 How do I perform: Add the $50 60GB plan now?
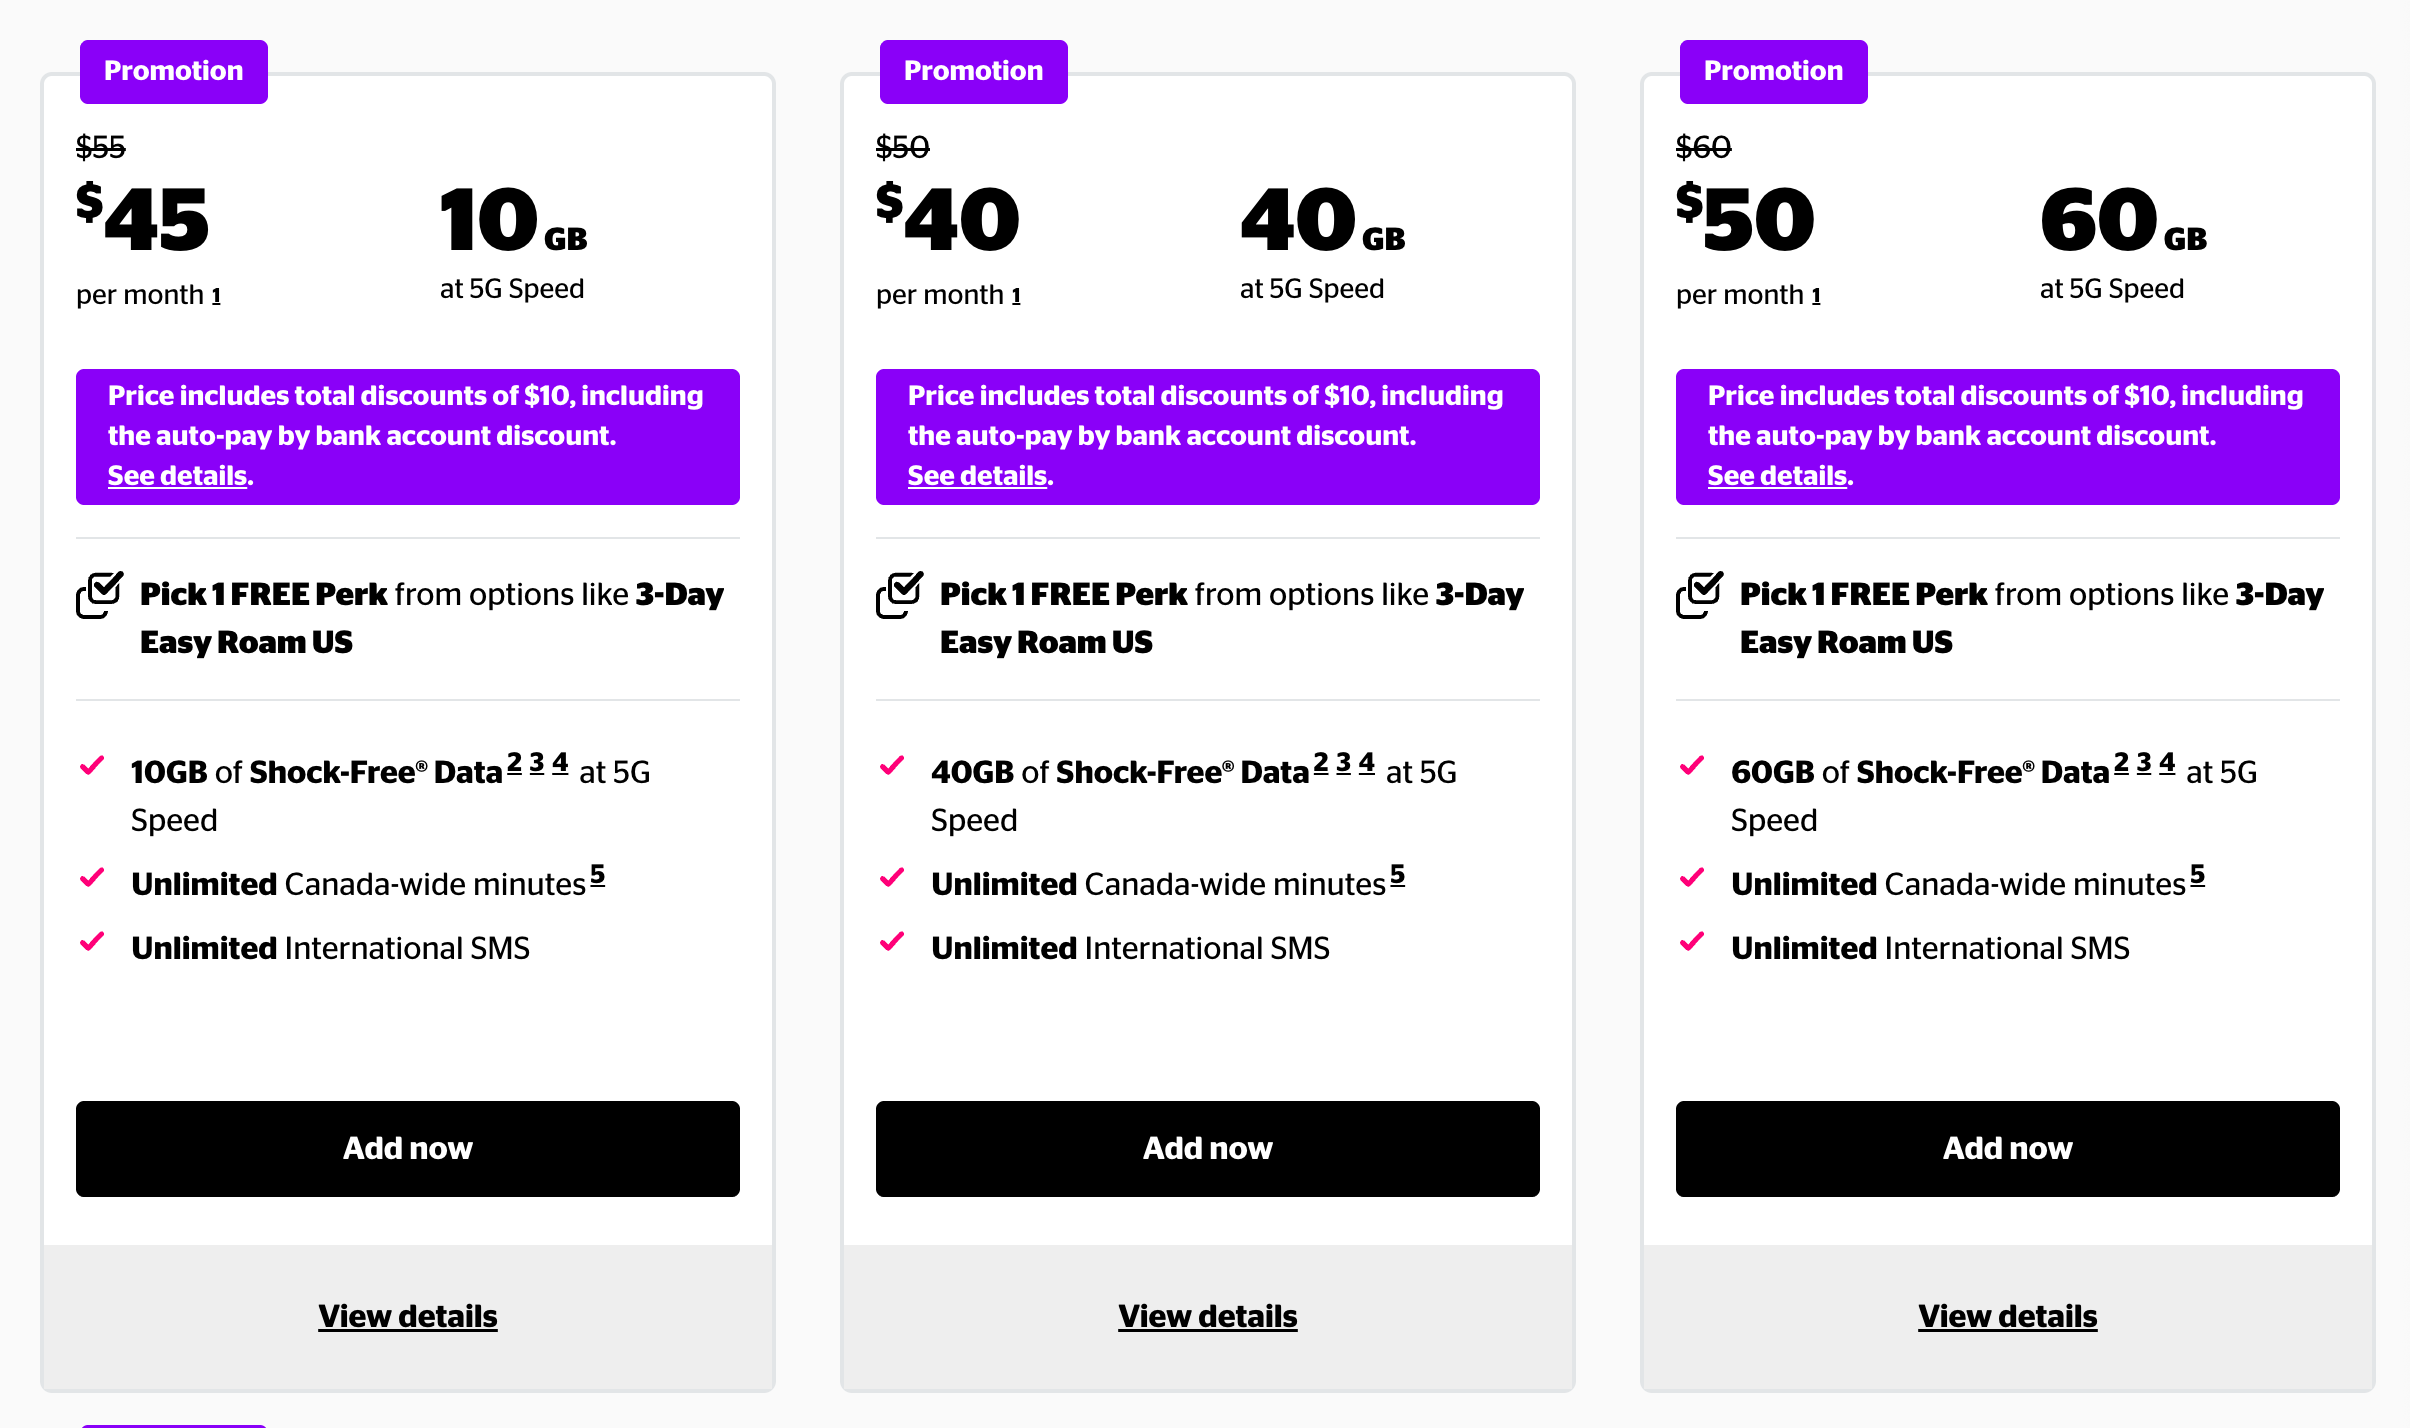pos(2008,1149)
